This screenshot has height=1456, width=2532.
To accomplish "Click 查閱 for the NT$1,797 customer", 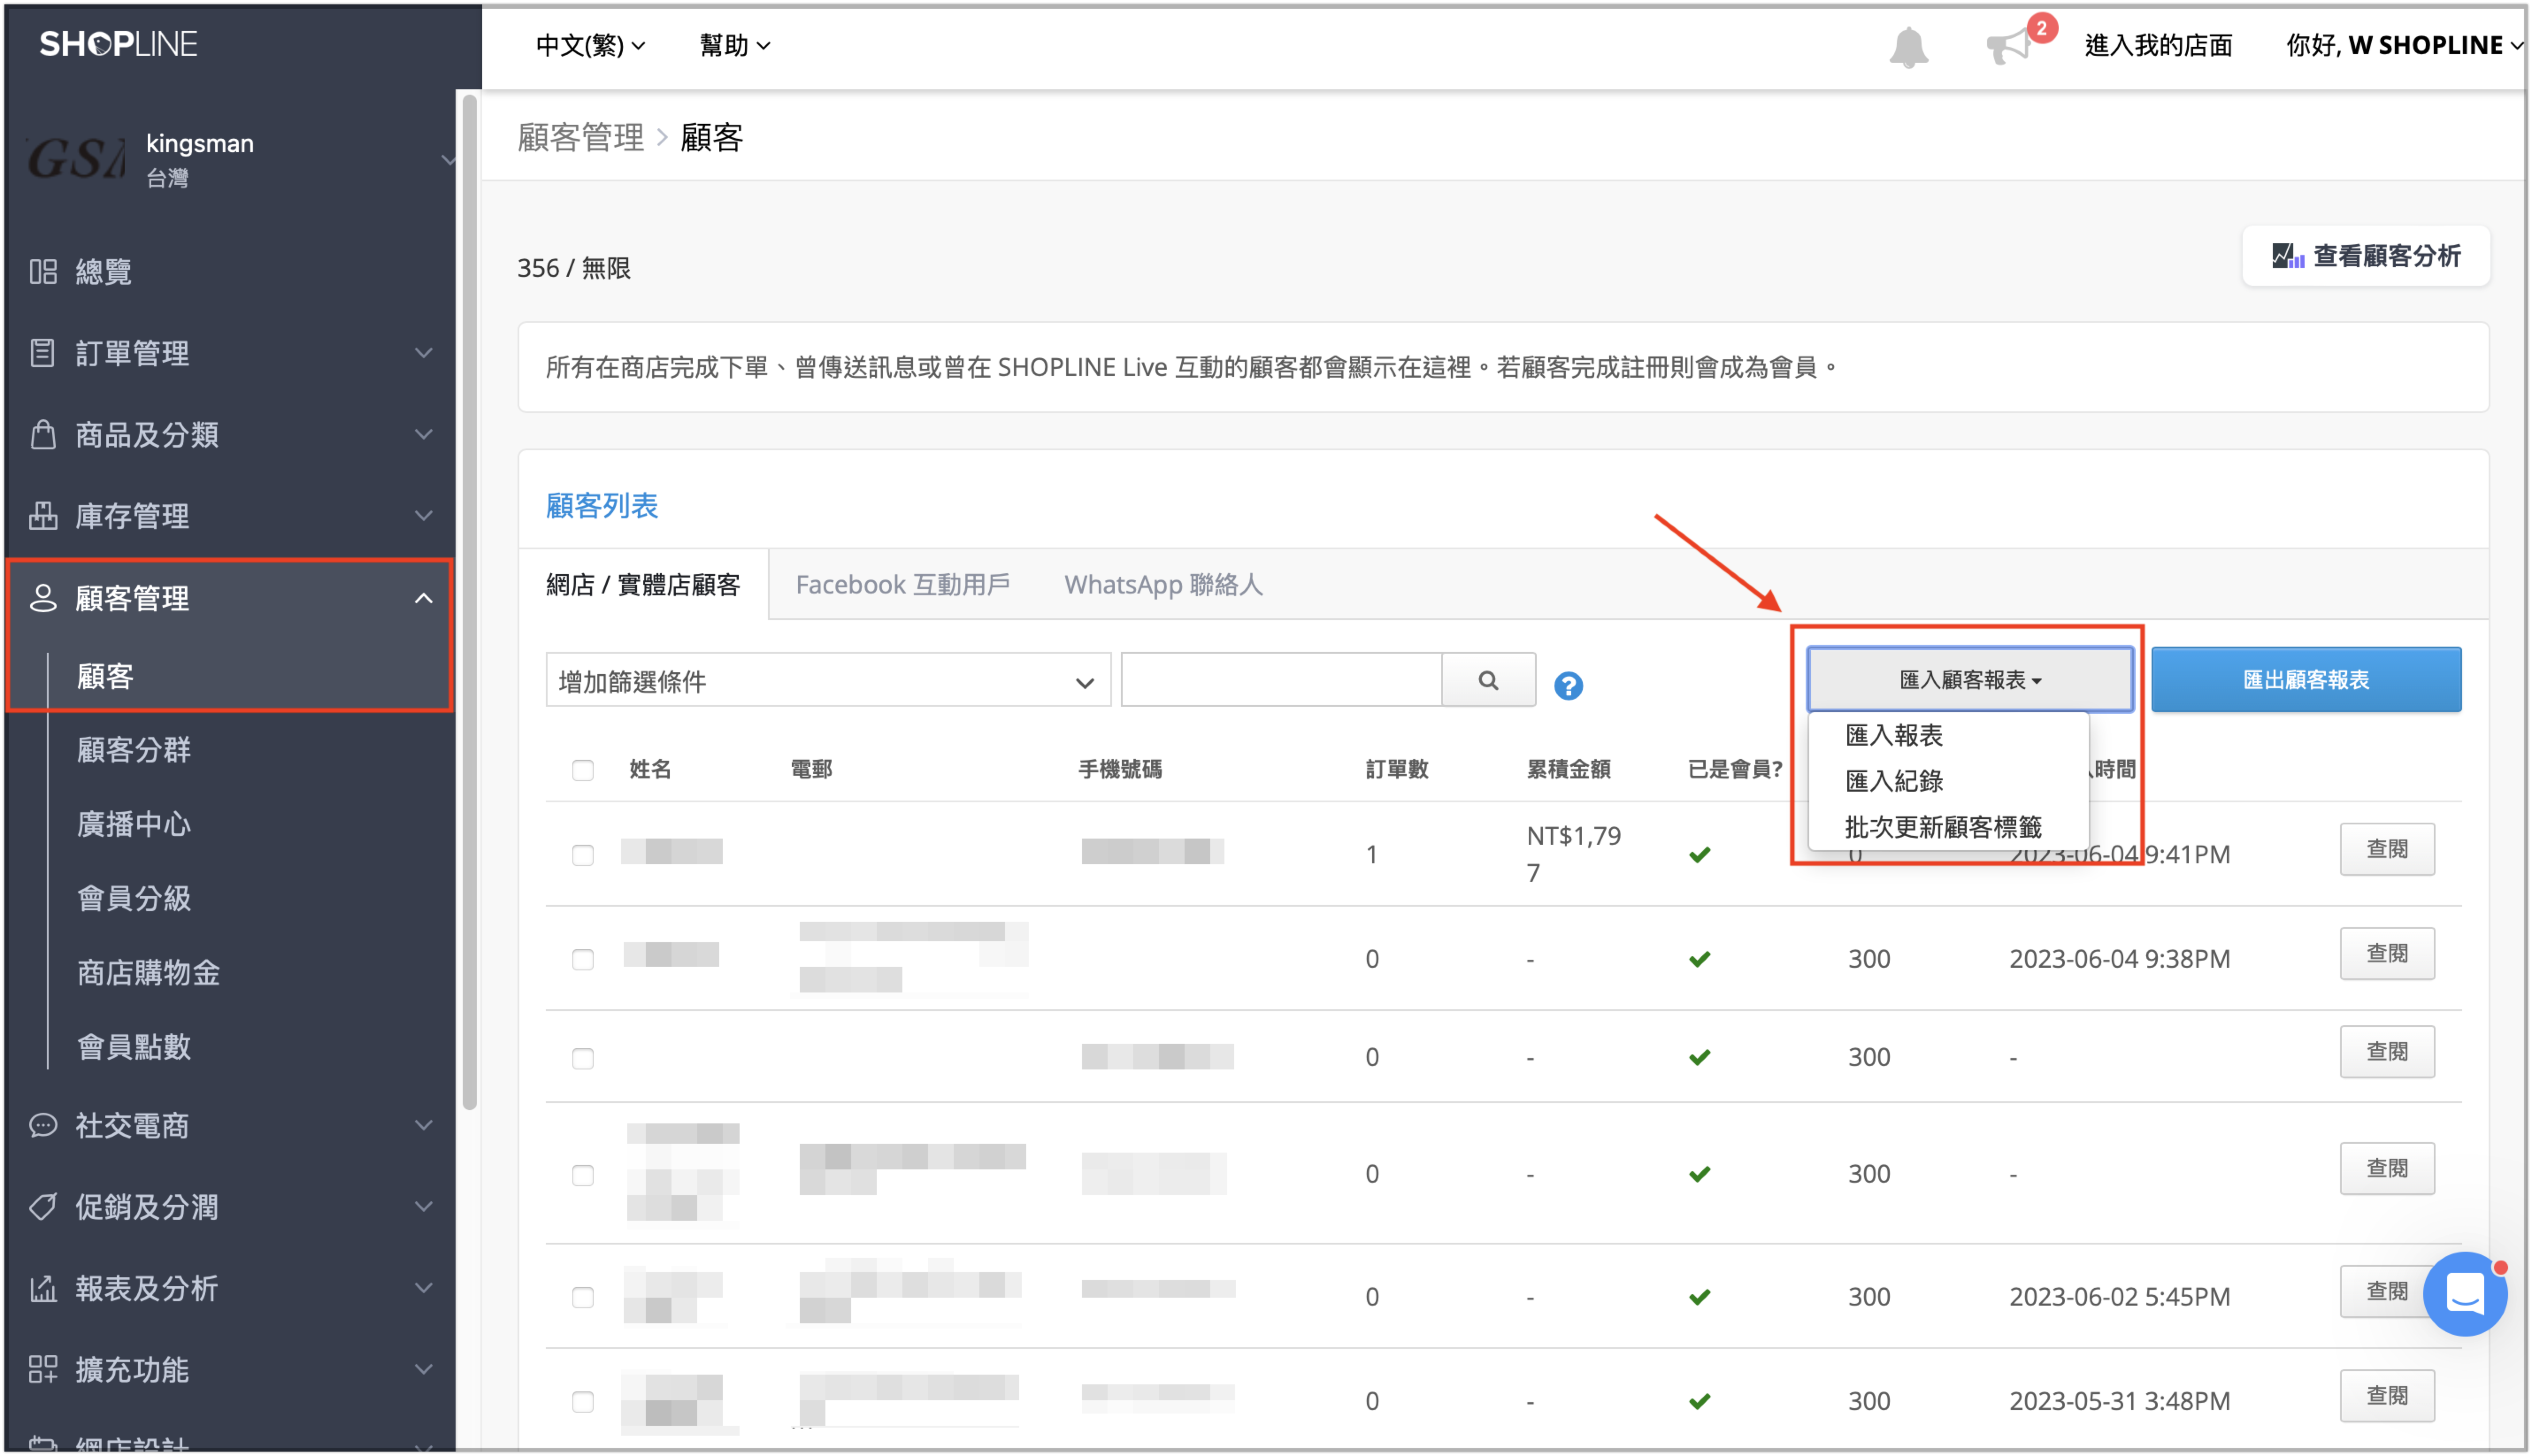I will click(x=2386, y=849).
